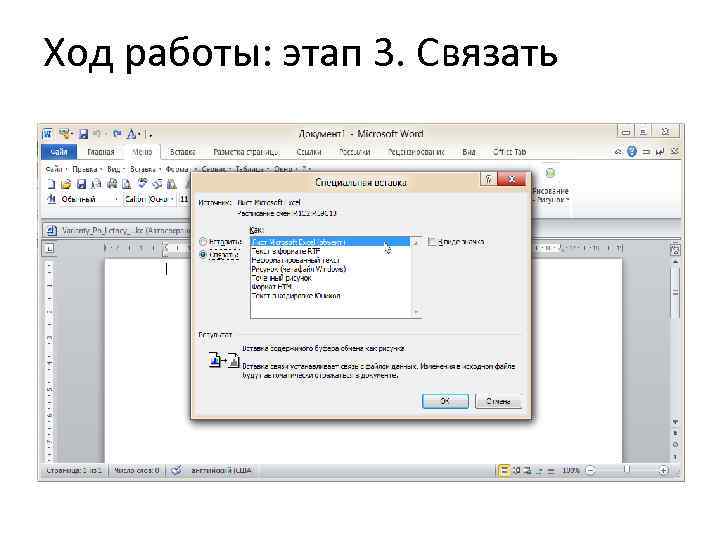This screenshot has width=720, height=540.
Task: Click the document vertical scrollbar up arrow
Action: tap(675, 262)
